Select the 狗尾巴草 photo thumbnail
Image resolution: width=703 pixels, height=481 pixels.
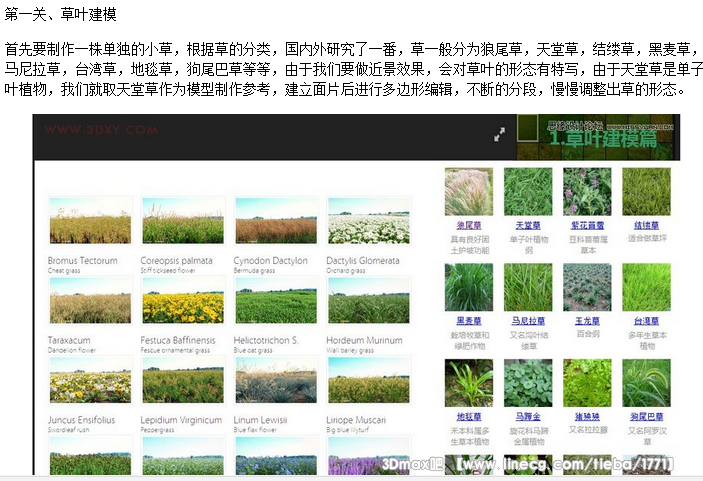click(647, 383)
